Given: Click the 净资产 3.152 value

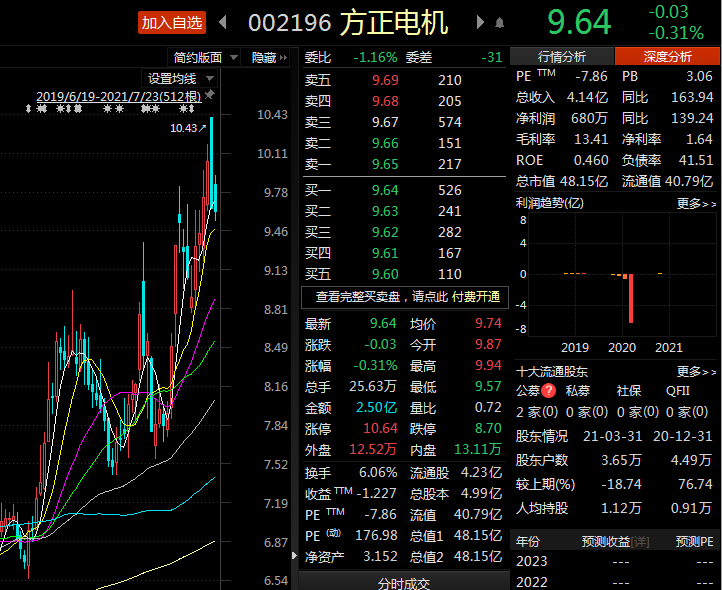Looking at the screenshot, I should pyautogui.click(x=380, y=556).
